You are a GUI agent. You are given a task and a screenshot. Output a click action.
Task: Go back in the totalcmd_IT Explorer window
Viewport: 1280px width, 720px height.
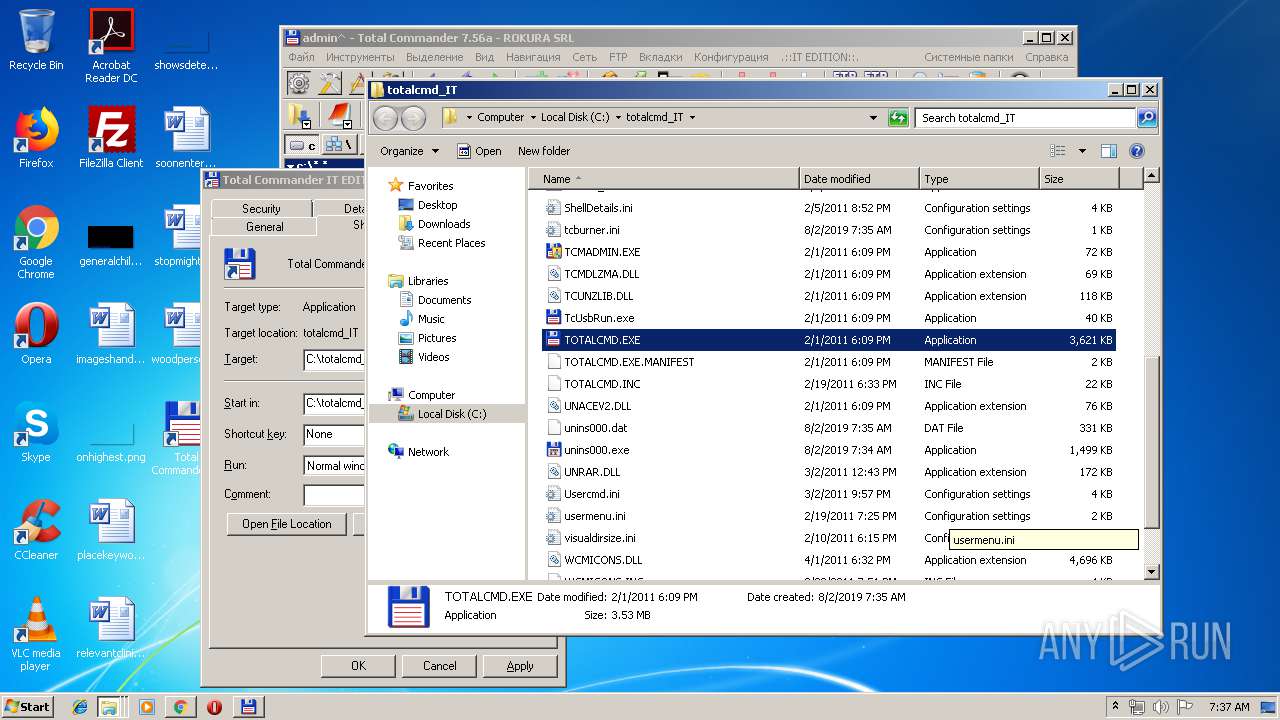(386, 118)
